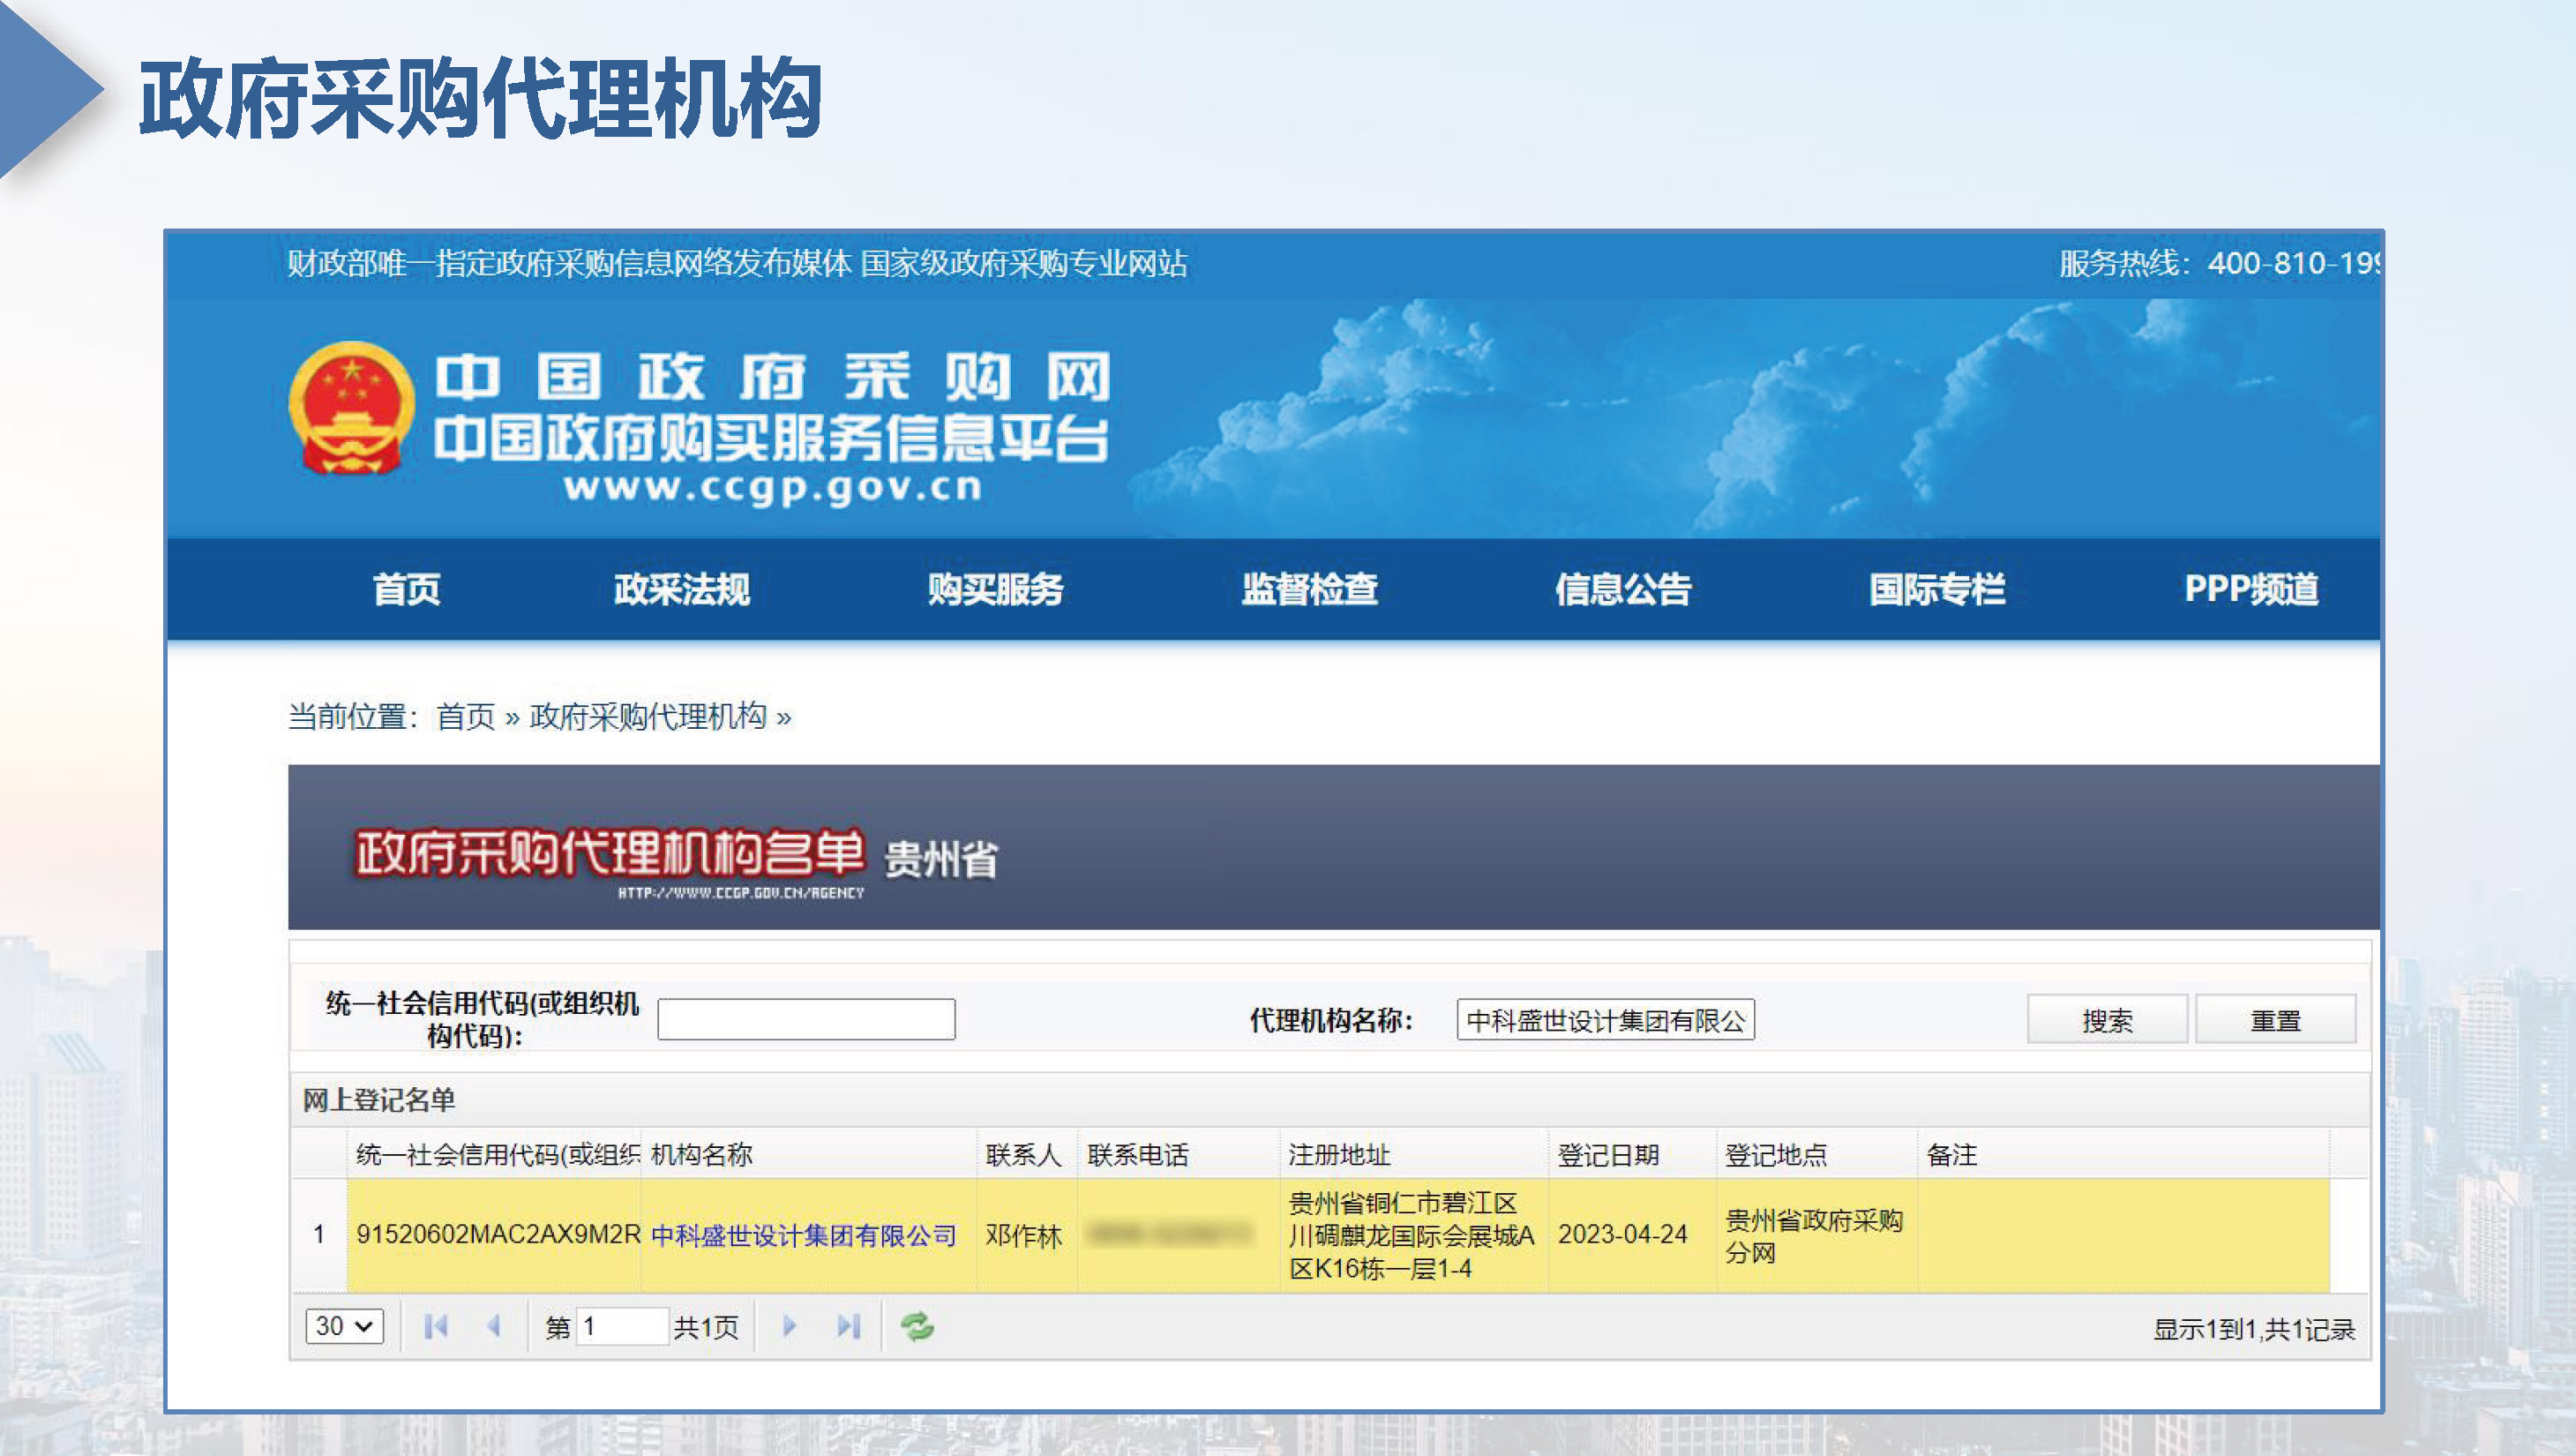Screen dimensions: 2576x1456
Task: Open 国际专栏 menu item
Action: 1937,589
